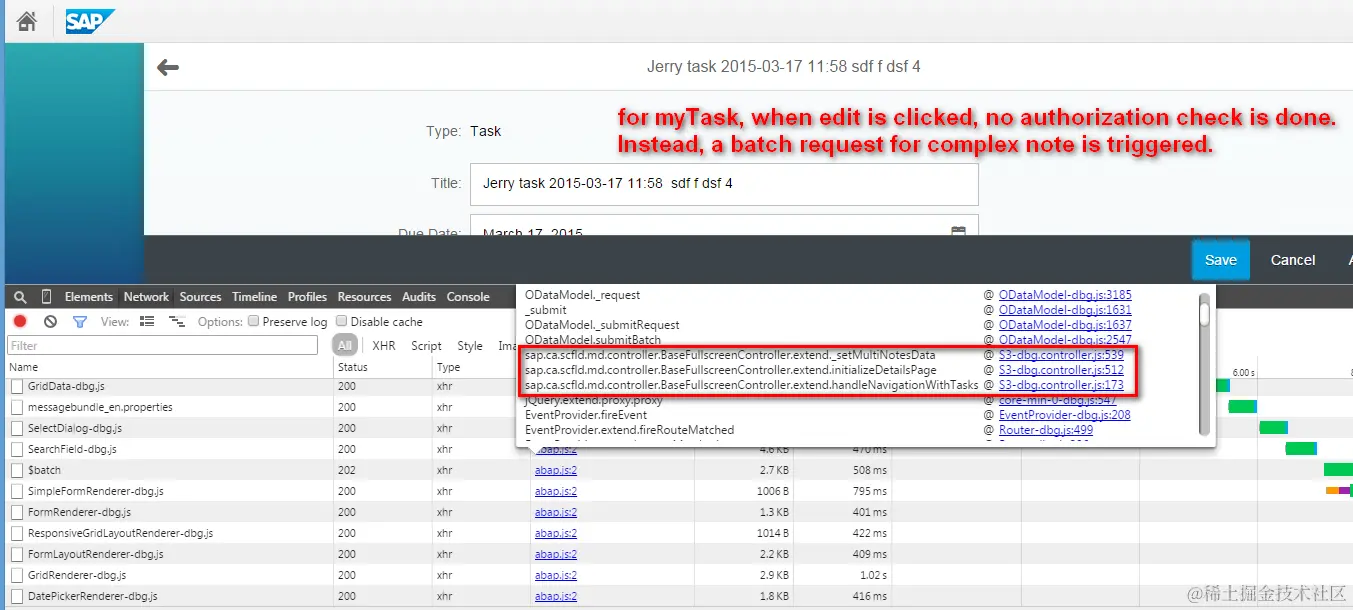Open the S3-dbg.controller.js:173 link
Image resolution: width=1353 pixels, height=610 pixels.
pos(1061,385)
